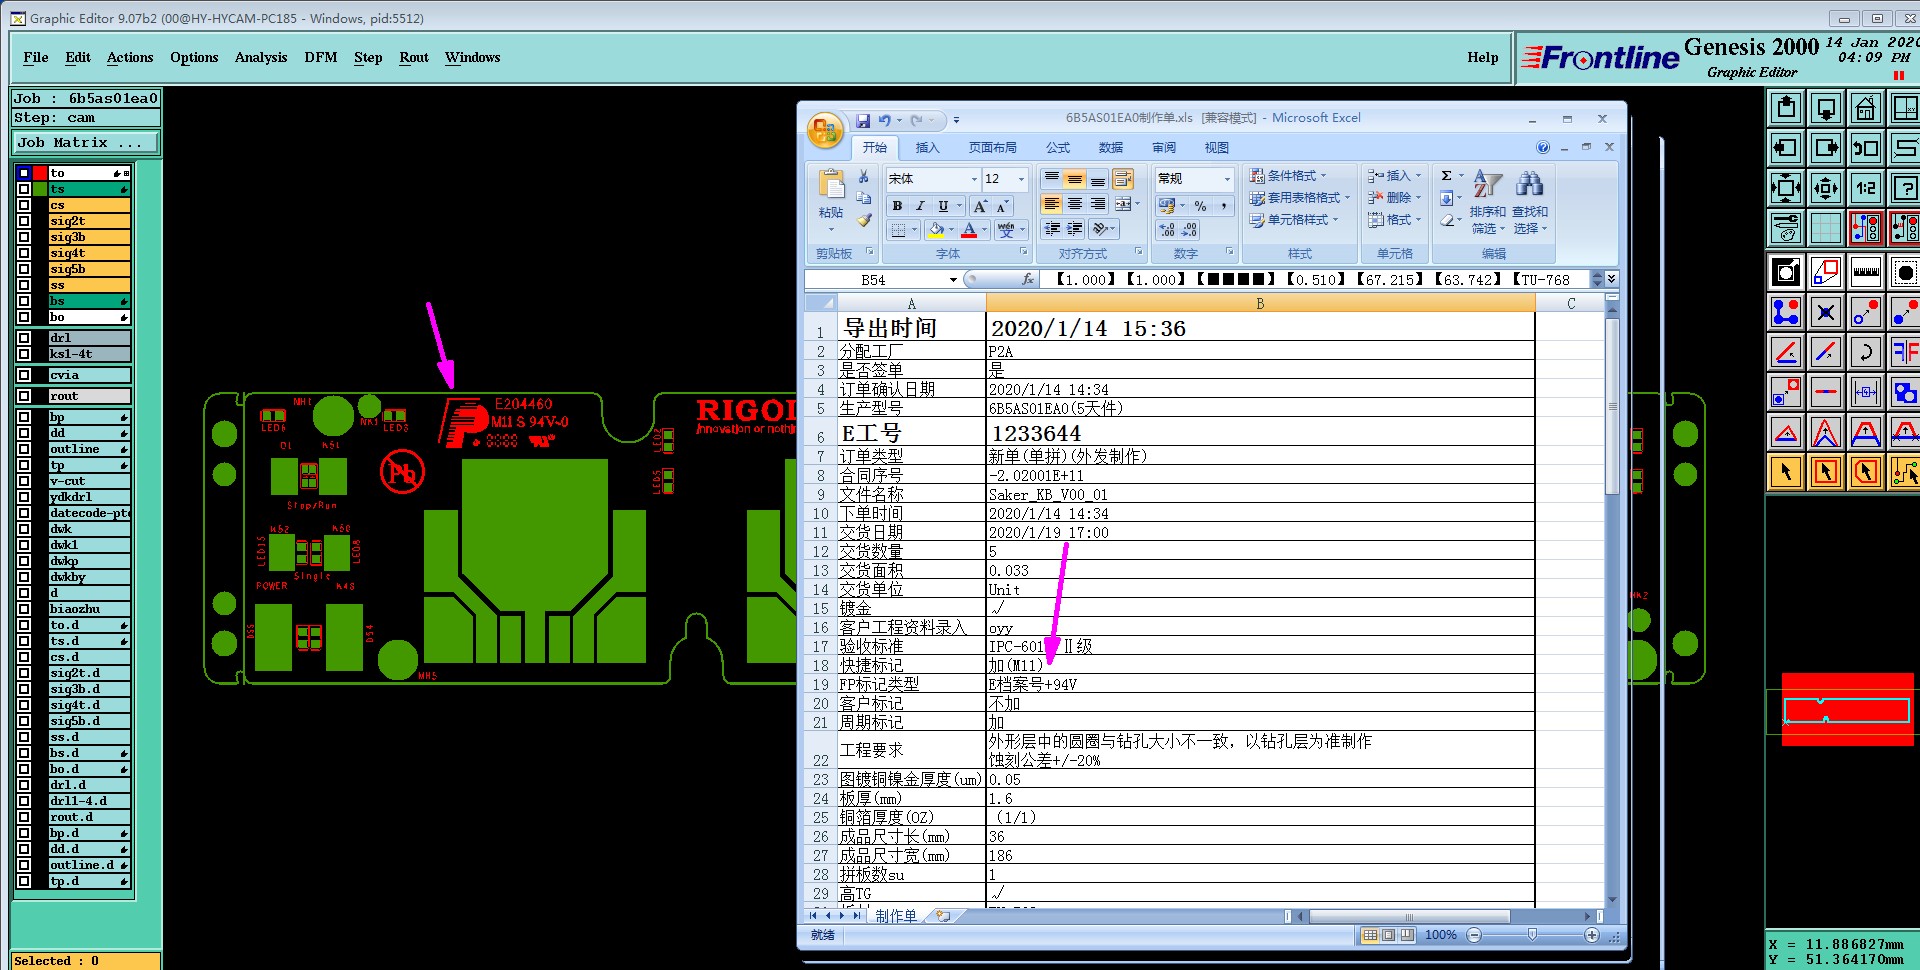Screen dimensions: 1920x970
Task: Click the Cut scissors icon in Excel
Action: 864,177
